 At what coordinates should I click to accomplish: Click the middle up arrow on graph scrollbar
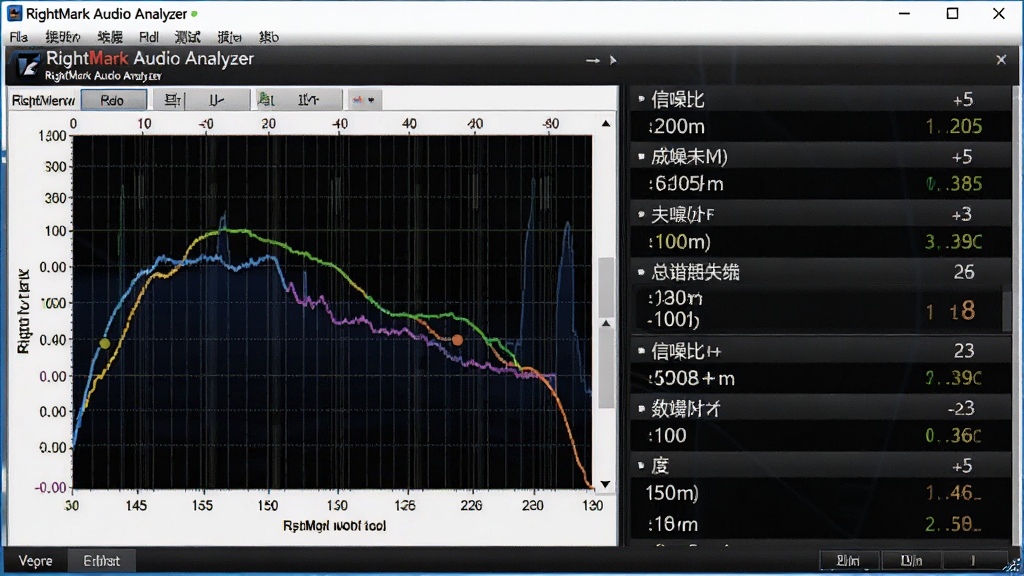[x=606, y=323]
